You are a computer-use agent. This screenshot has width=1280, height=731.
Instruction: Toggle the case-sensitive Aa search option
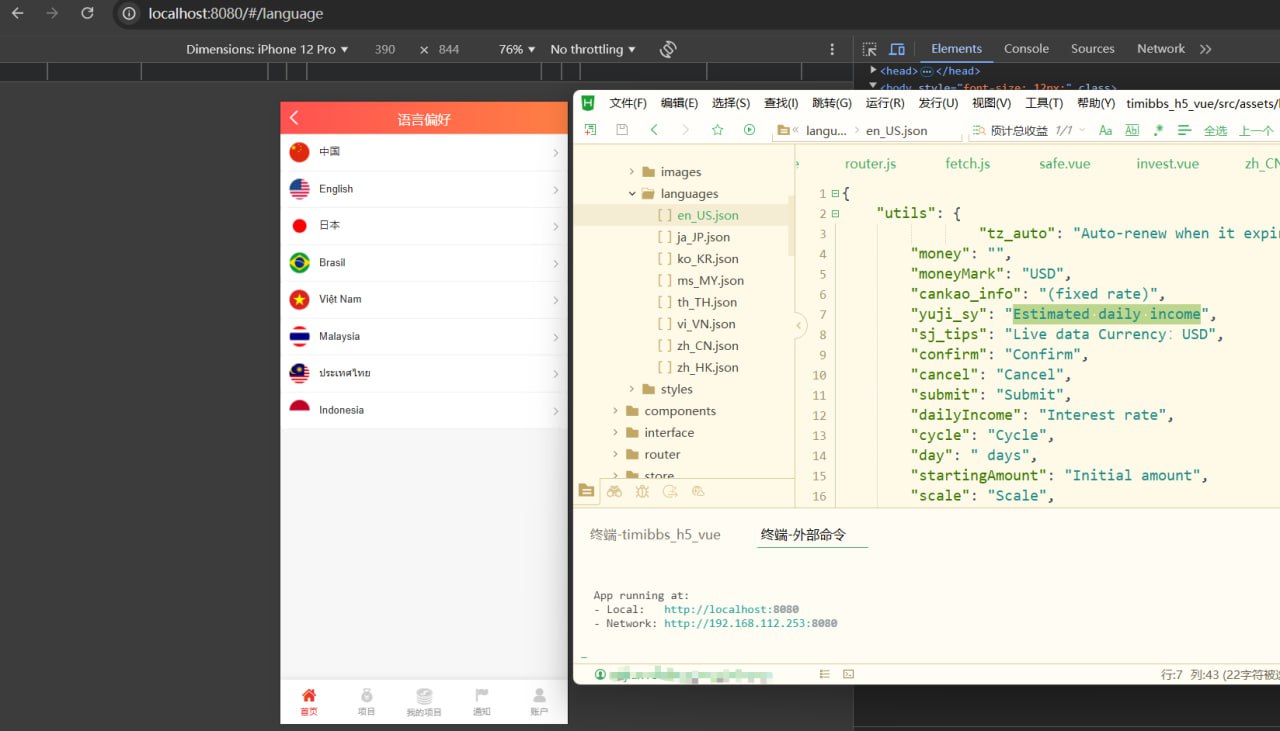(1105, 130)
